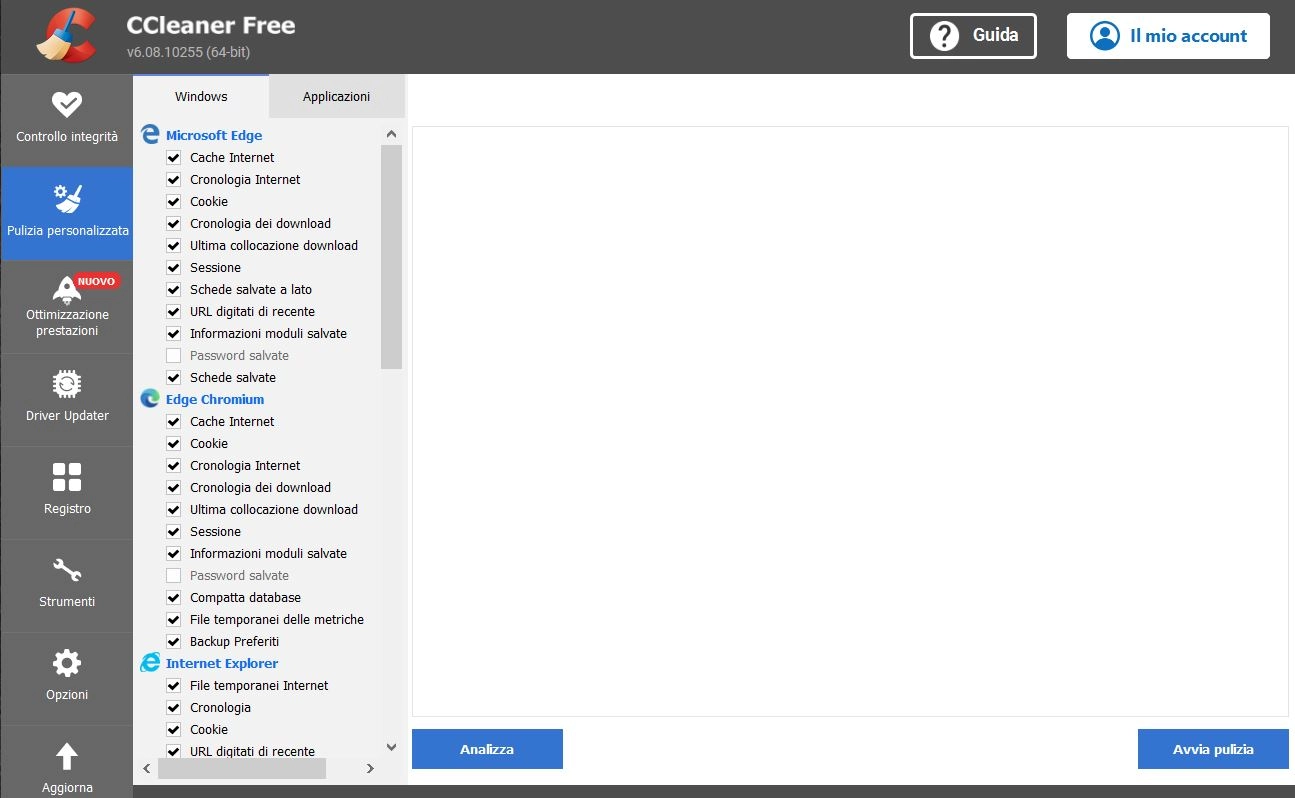Screen dimensions: 1295x798
Task: Click the horizontal scrollbar thumb below the list
Action: click(x=242, y=768)
